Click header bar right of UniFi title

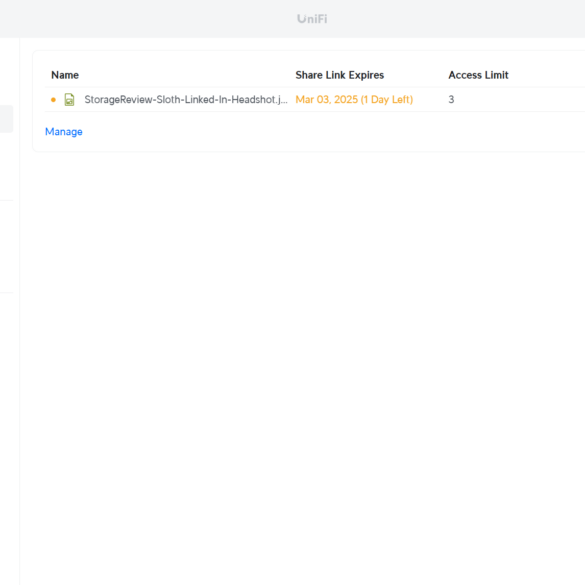tap(455, 19)
